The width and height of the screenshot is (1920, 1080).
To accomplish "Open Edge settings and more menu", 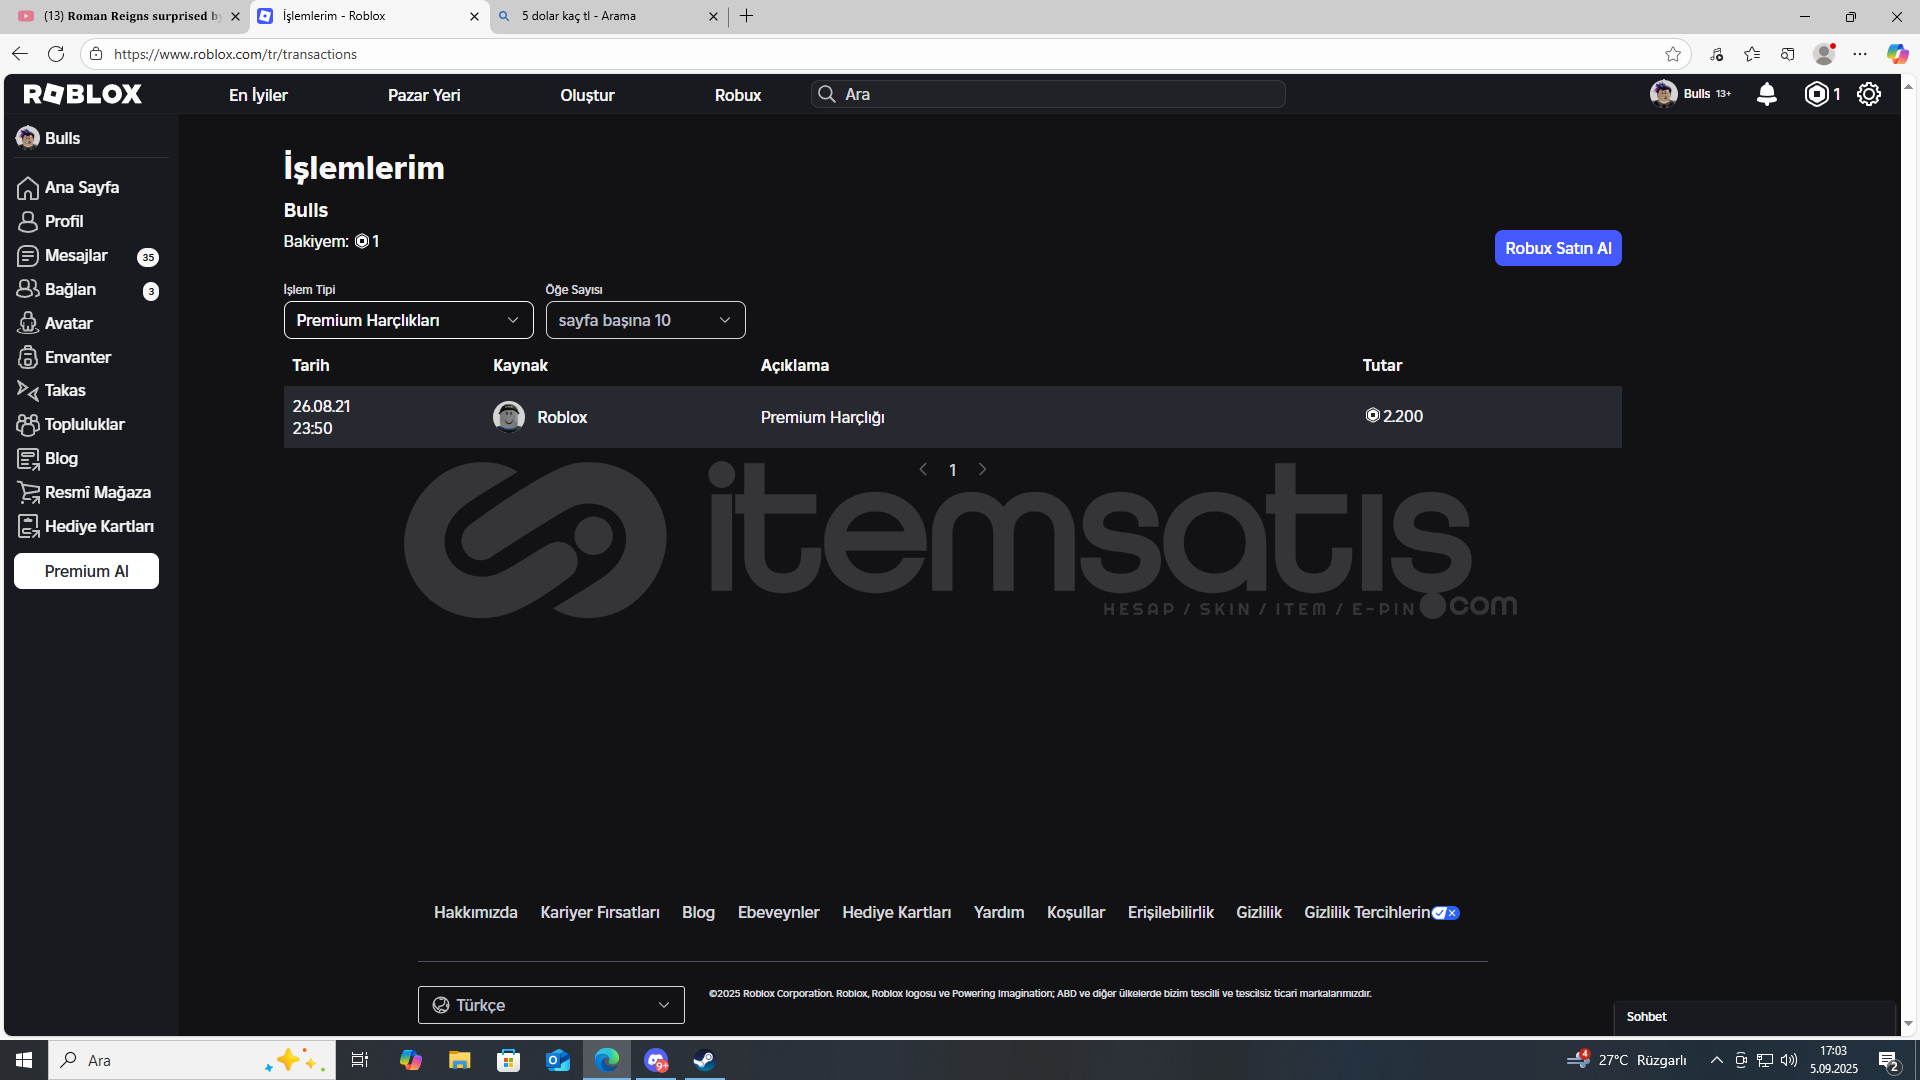I will (1860, 54).
